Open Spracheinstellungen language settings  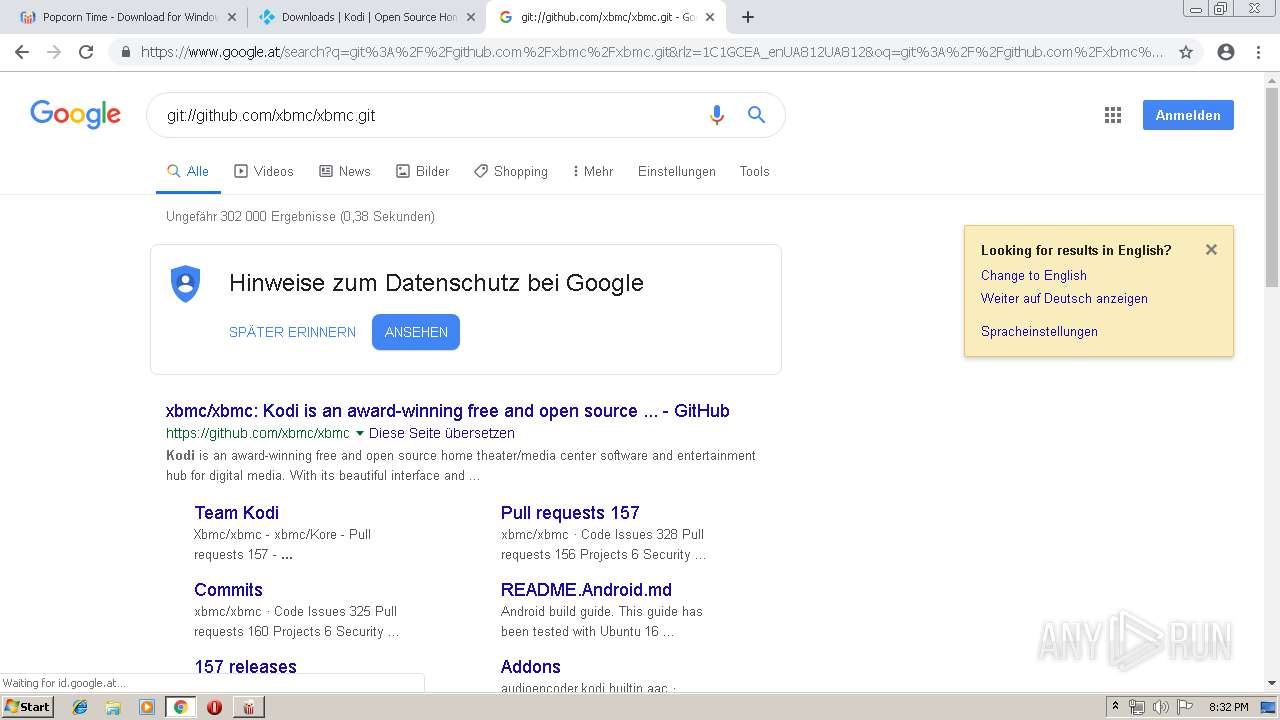click(x=1039, y=331)
